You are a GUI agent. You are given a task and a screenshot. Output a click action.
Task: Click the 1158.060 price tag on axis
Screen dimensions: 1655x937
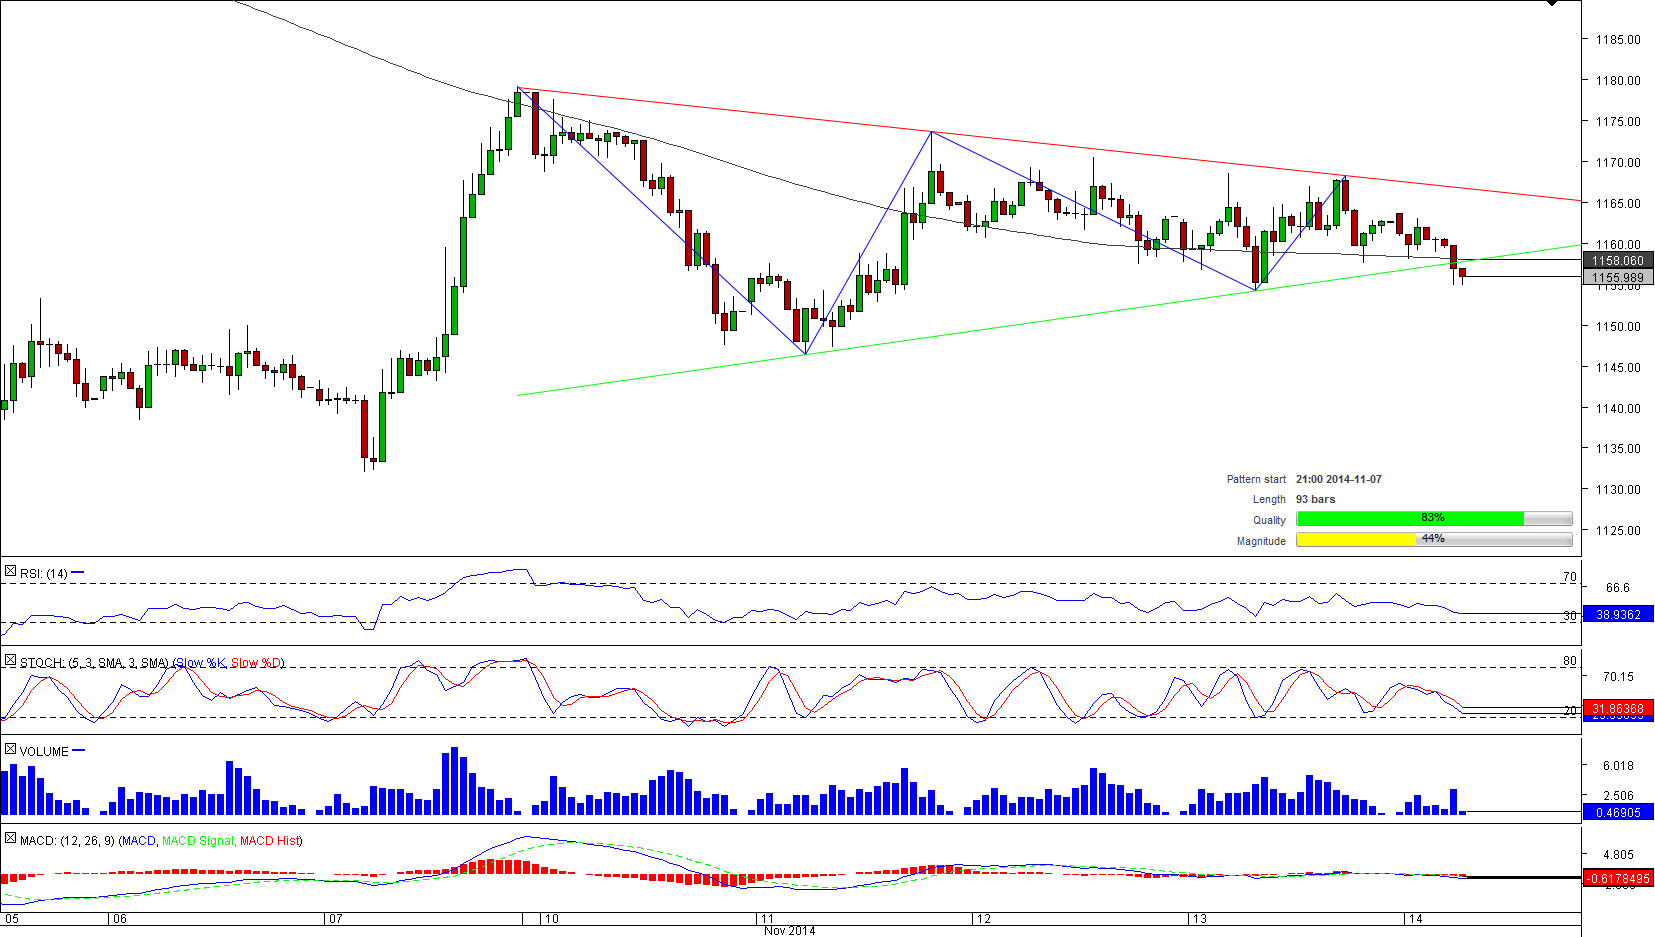[1617, 261]
